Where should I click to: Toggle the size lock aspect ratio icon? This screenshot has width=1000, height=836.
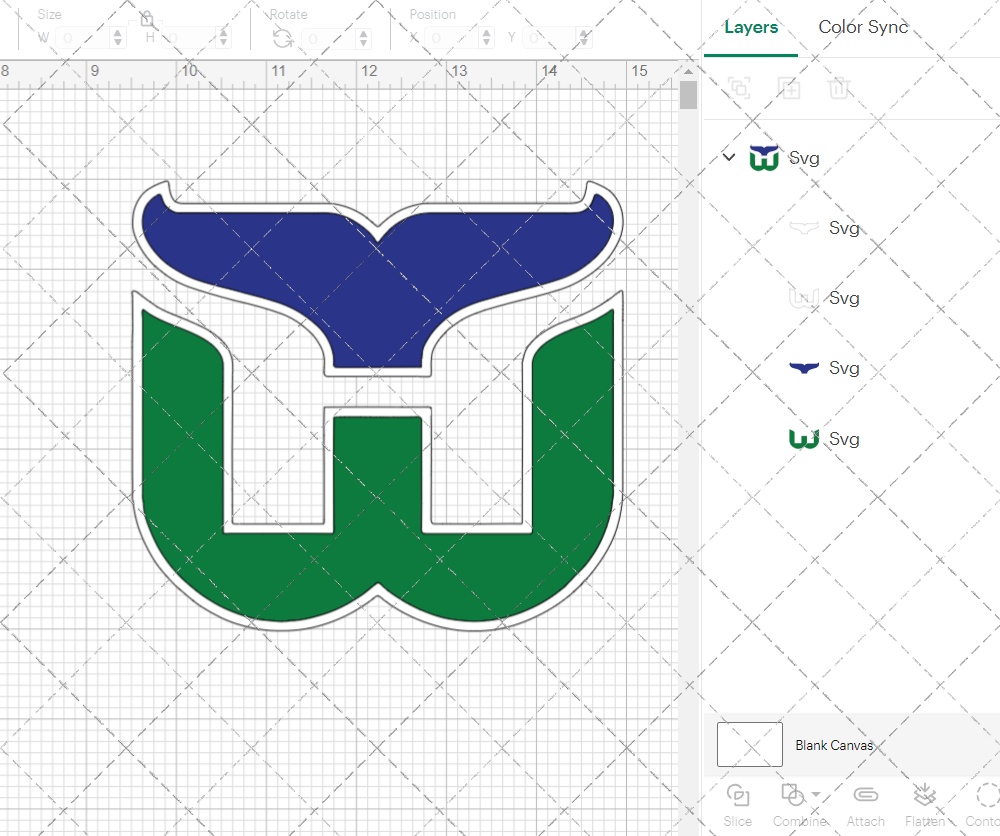click(147, 18)
